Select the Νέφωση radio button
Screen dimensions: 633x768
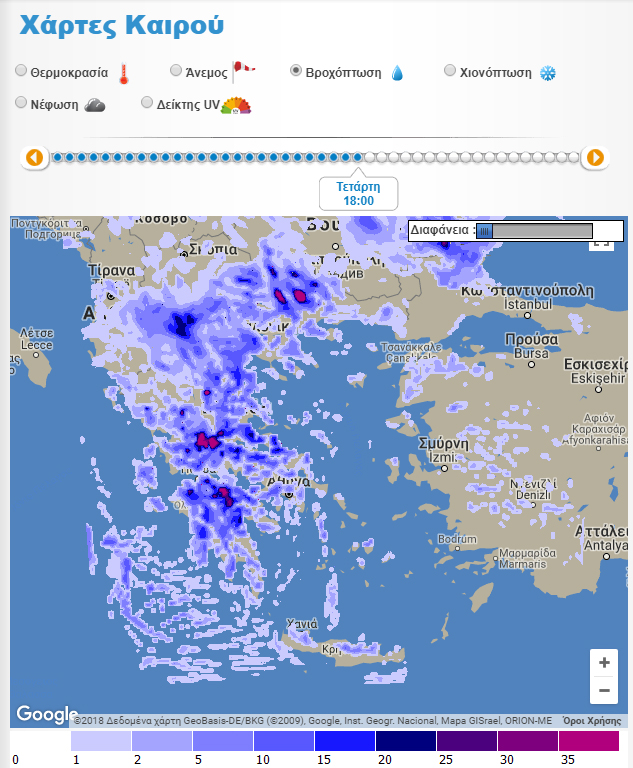22,102
